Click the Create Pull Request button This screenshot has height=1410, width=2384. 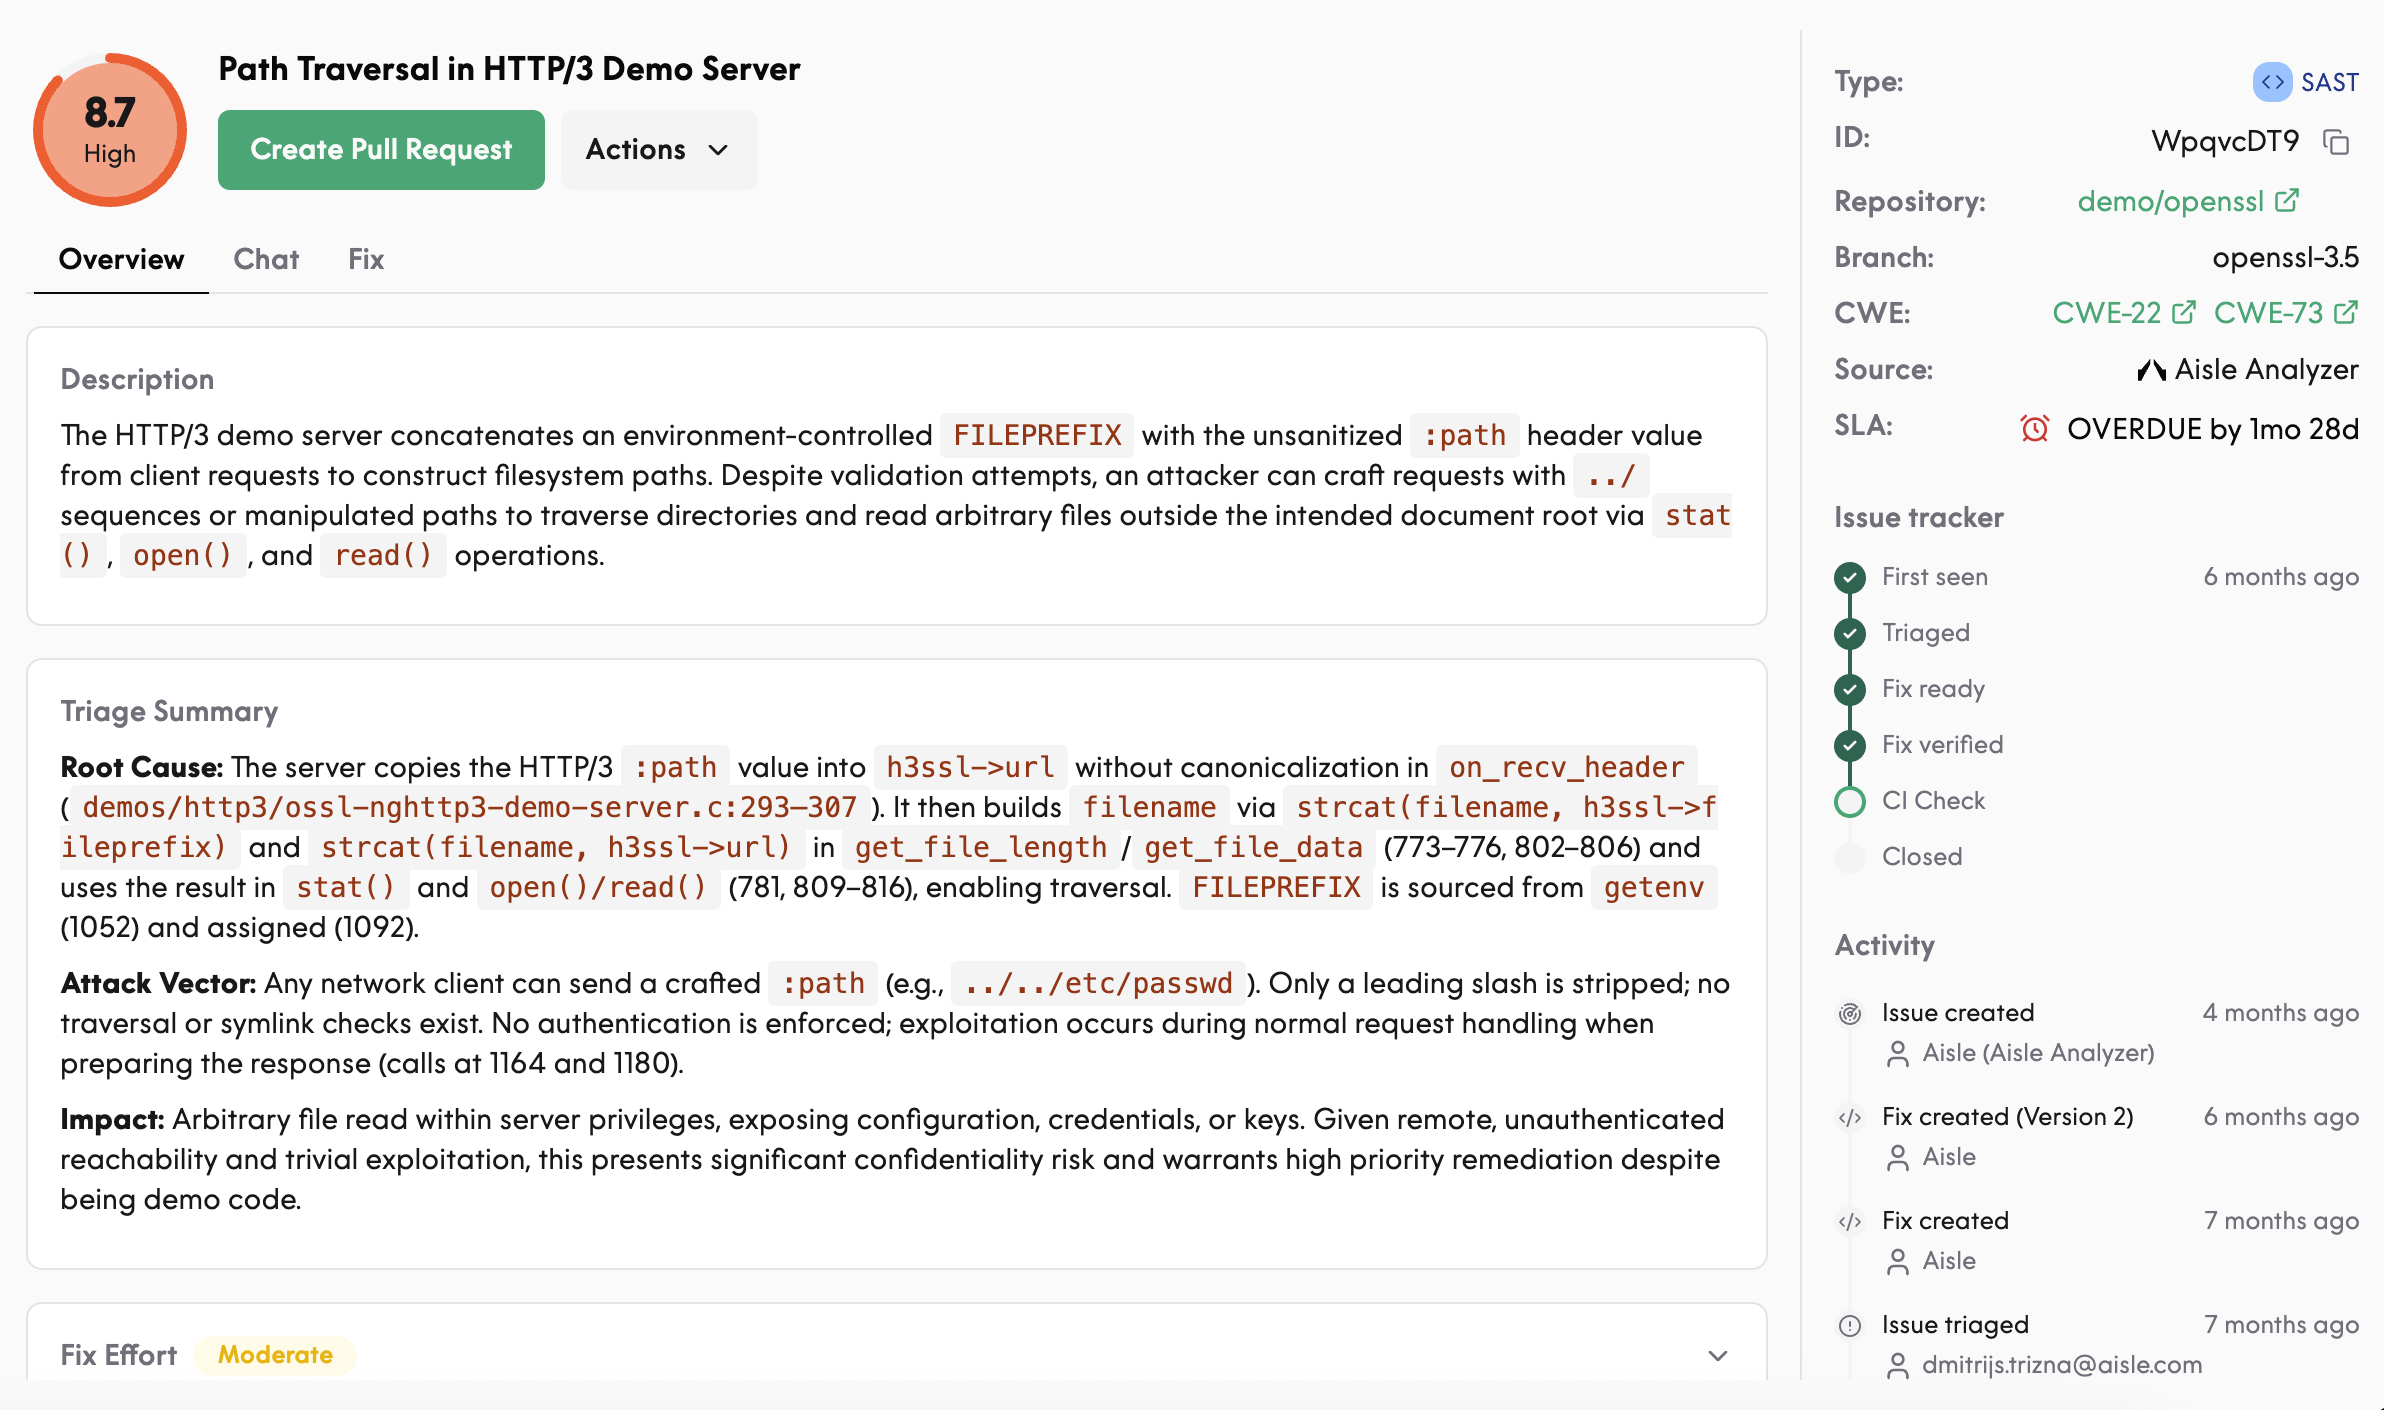coord(381,150)
